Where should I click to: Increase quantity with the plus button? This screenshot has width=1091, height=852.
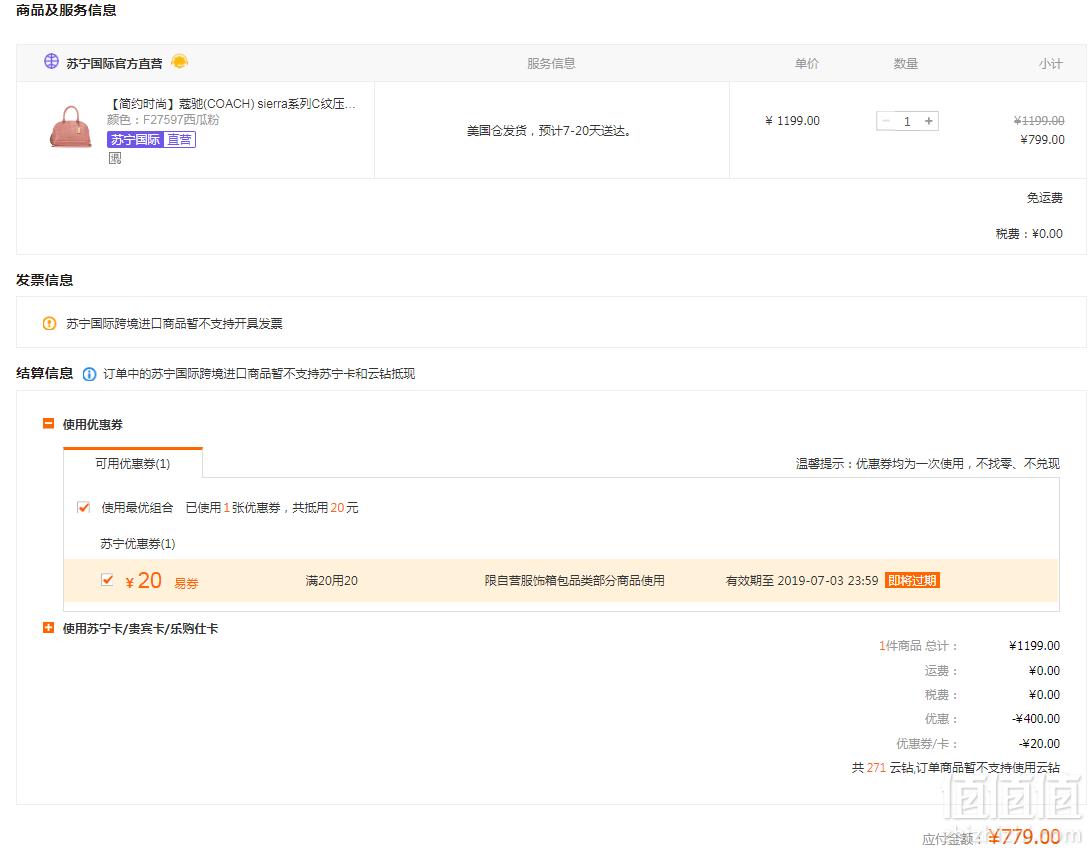(x=928, y=121)
